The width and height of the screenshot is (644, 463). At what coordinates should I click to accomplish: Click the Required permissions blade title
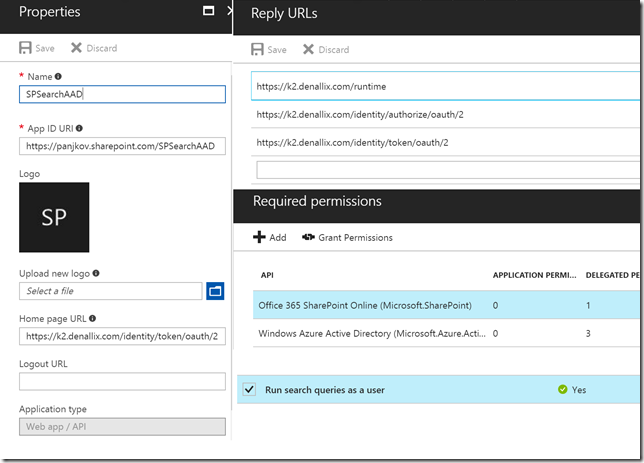click(x=317, y=201)
